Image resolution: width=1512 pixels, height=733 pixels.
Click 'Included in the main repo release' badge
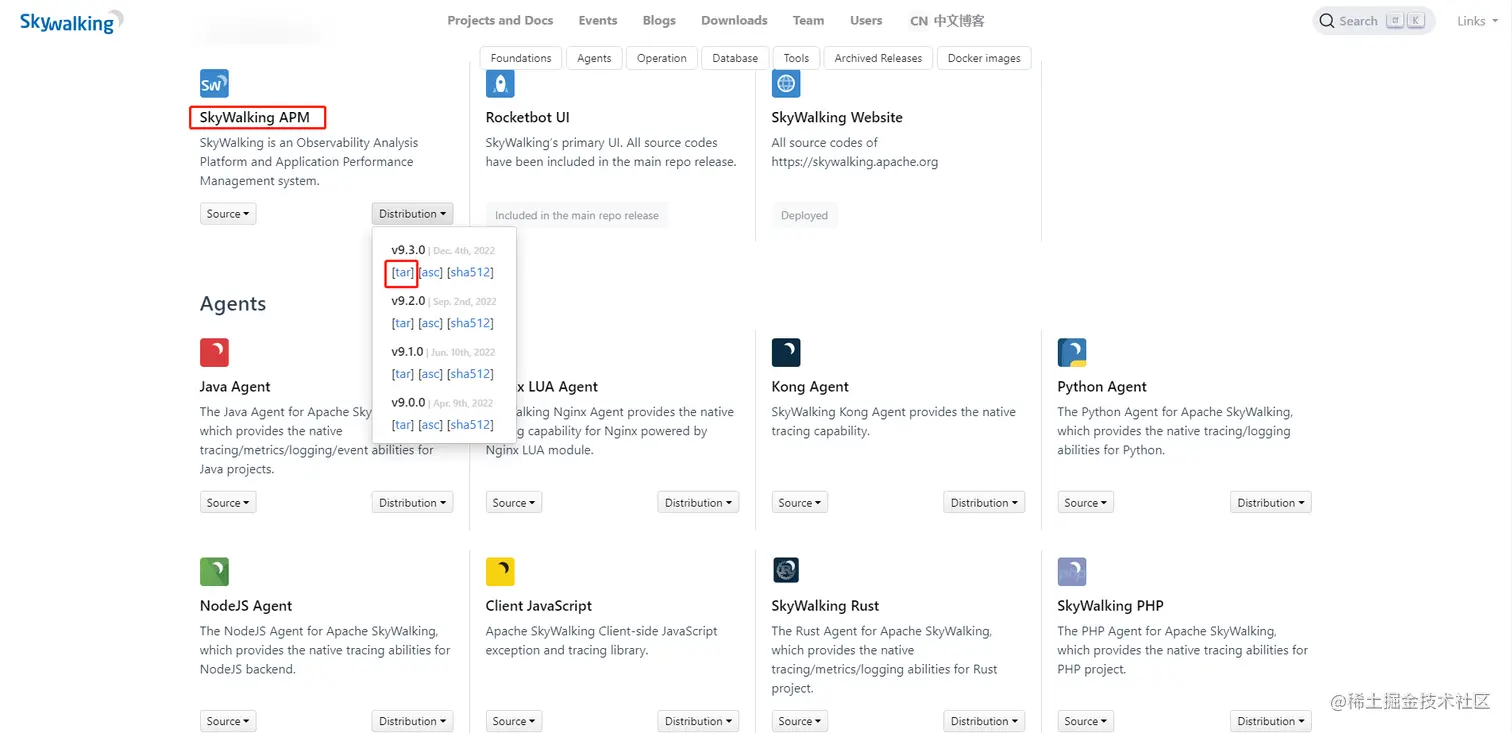pyautogui.click(x=577, y=215)
